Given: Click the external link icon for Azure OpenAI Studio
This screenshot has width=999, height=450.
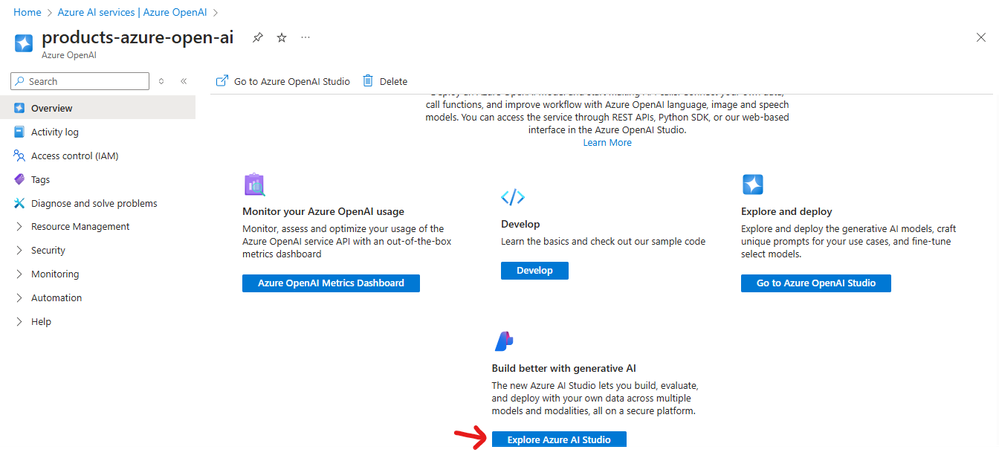Looking at the screenshot, I should [x=222, y=81].
